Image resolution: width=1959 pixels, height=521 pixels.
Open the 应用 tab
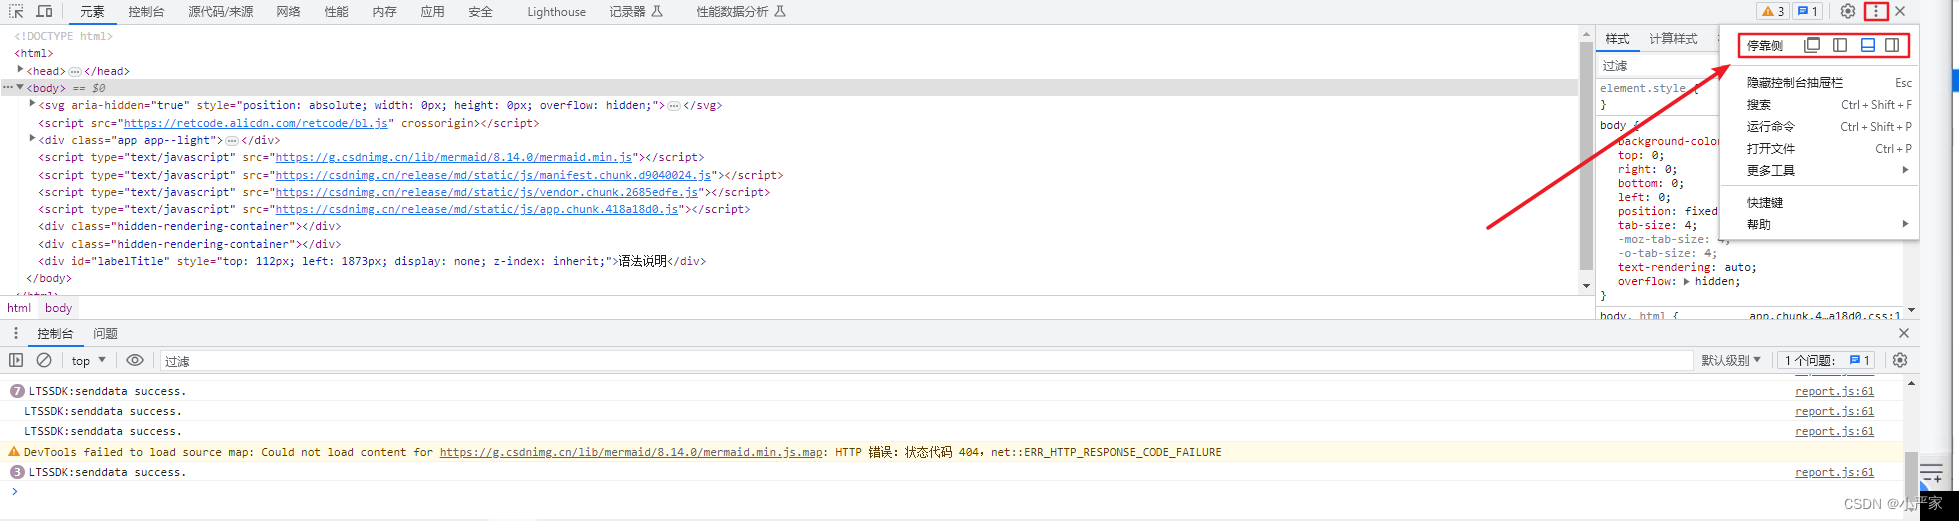pyautogui.click(x=432, y=12)
